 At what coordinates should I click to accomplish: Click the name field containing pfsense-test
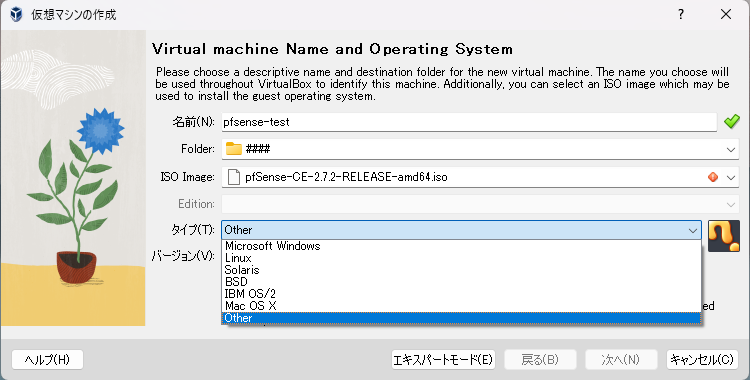click(469, 122)
